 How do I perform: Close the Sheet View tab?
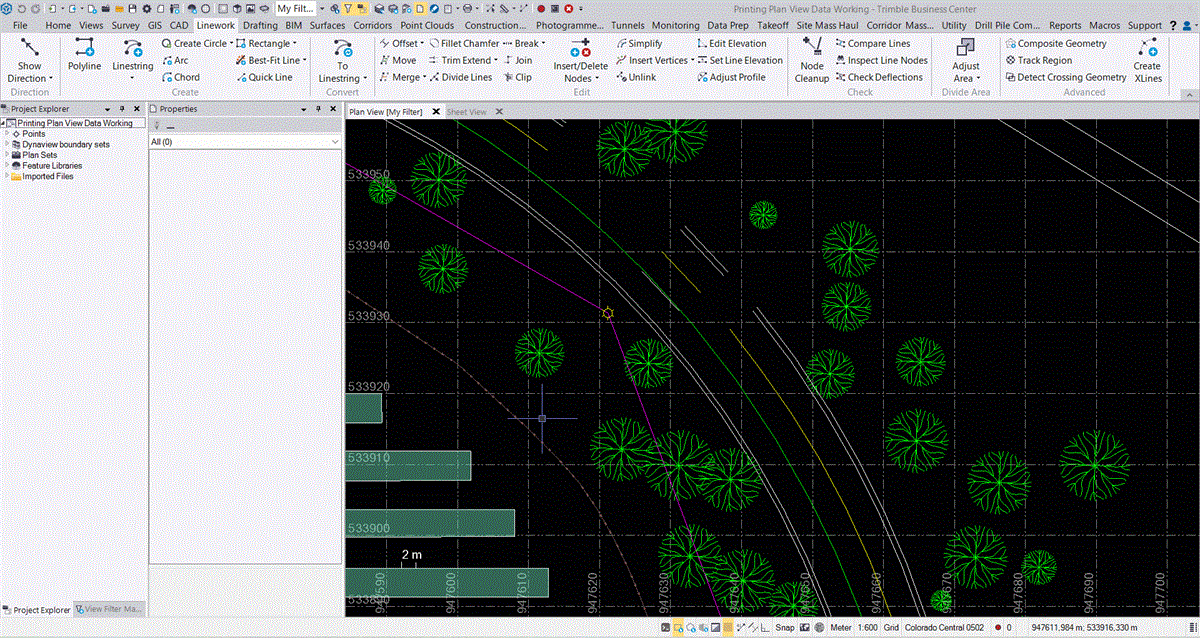(499, 112)
